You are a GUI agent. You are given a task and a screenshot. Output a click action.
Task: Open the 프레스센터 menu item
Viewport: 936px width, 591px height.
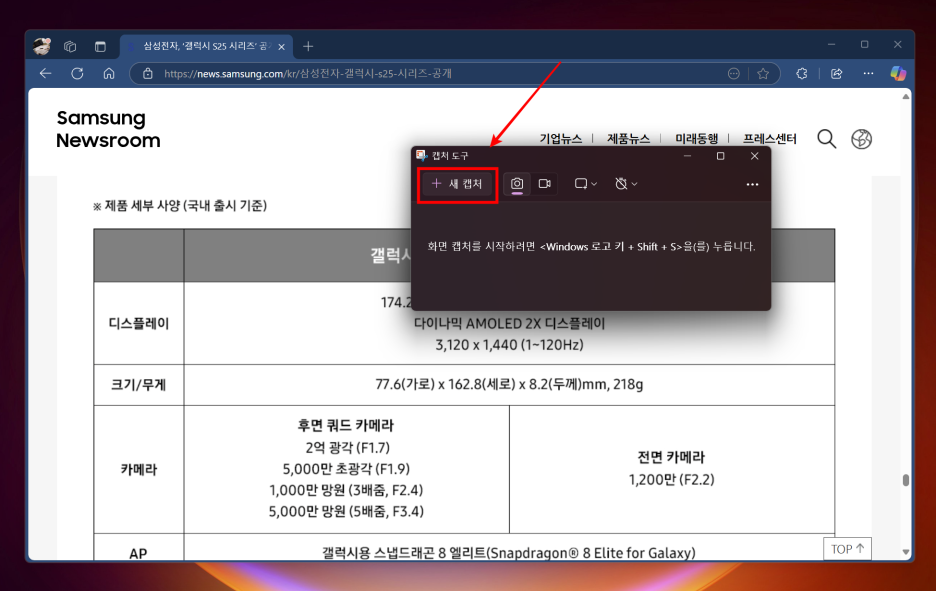[x=769, y=138]
